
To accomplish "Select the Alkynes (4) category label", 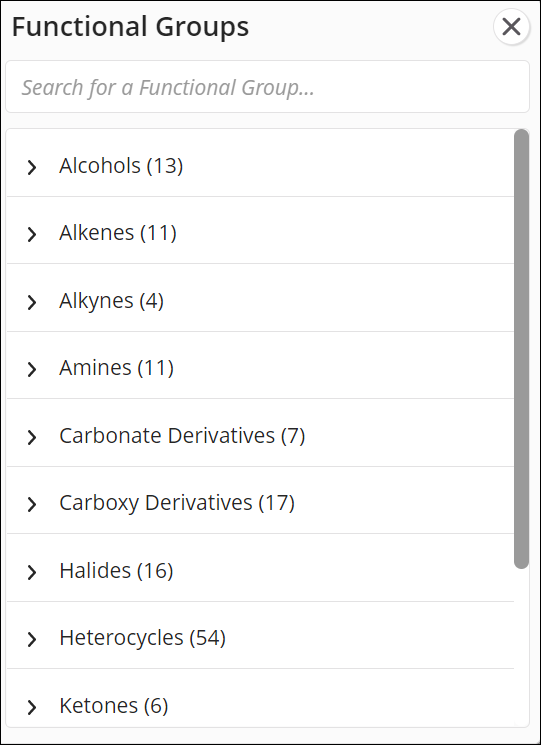I will pos(112,301).
